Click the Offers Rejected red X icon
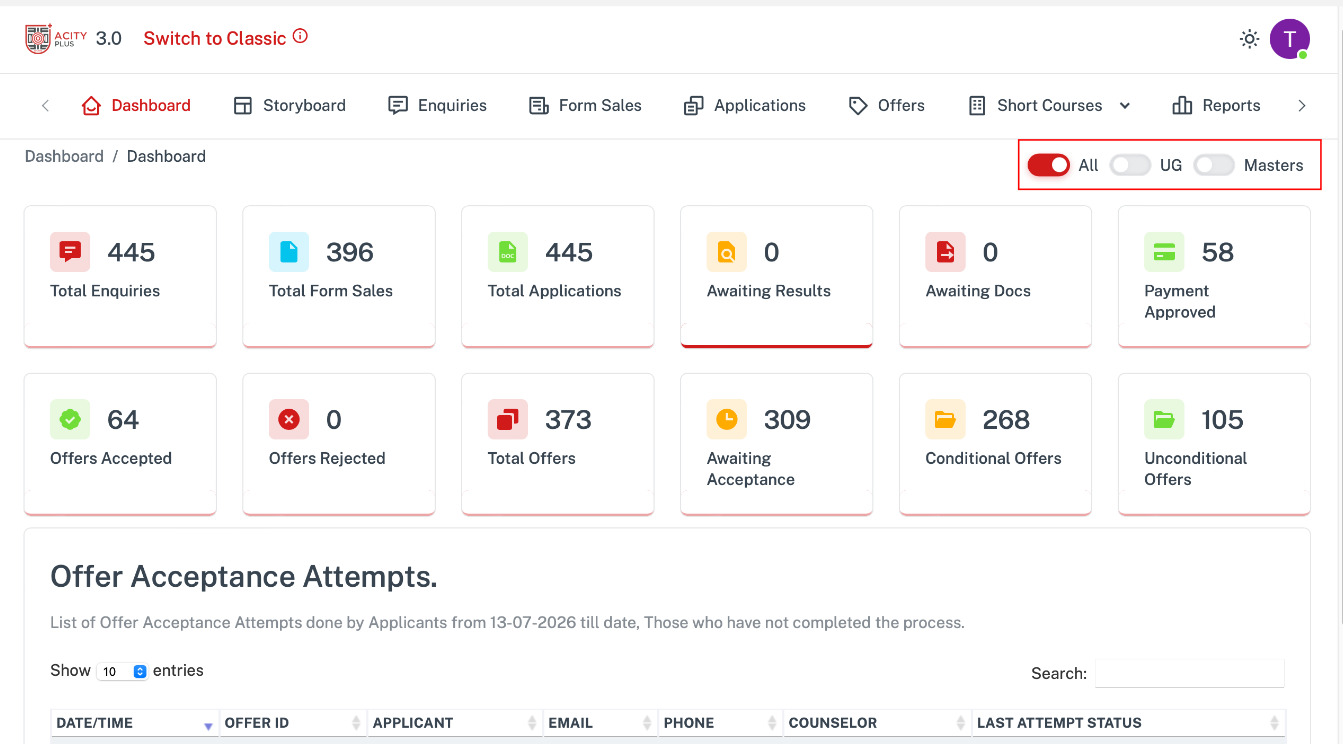Screen dimensions: 1343x744 click(289, 419)
